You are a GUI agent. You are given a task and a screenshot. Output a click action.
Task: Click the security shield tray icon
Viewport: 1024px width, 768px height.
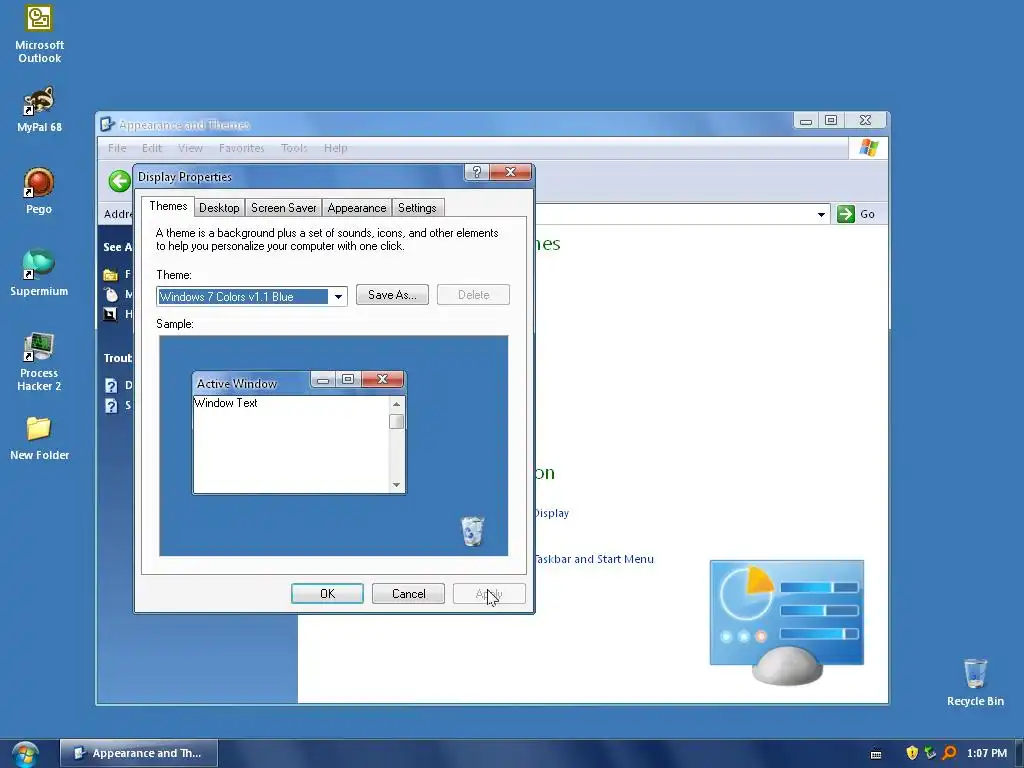(912, 753)
